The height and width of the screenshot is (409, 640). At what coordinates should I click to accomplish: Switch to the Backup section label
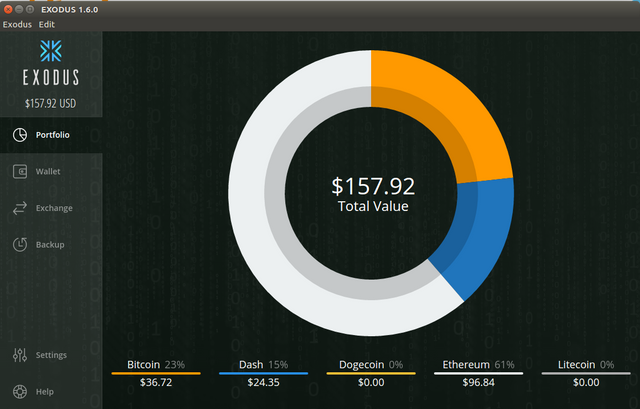click(50, 245)
